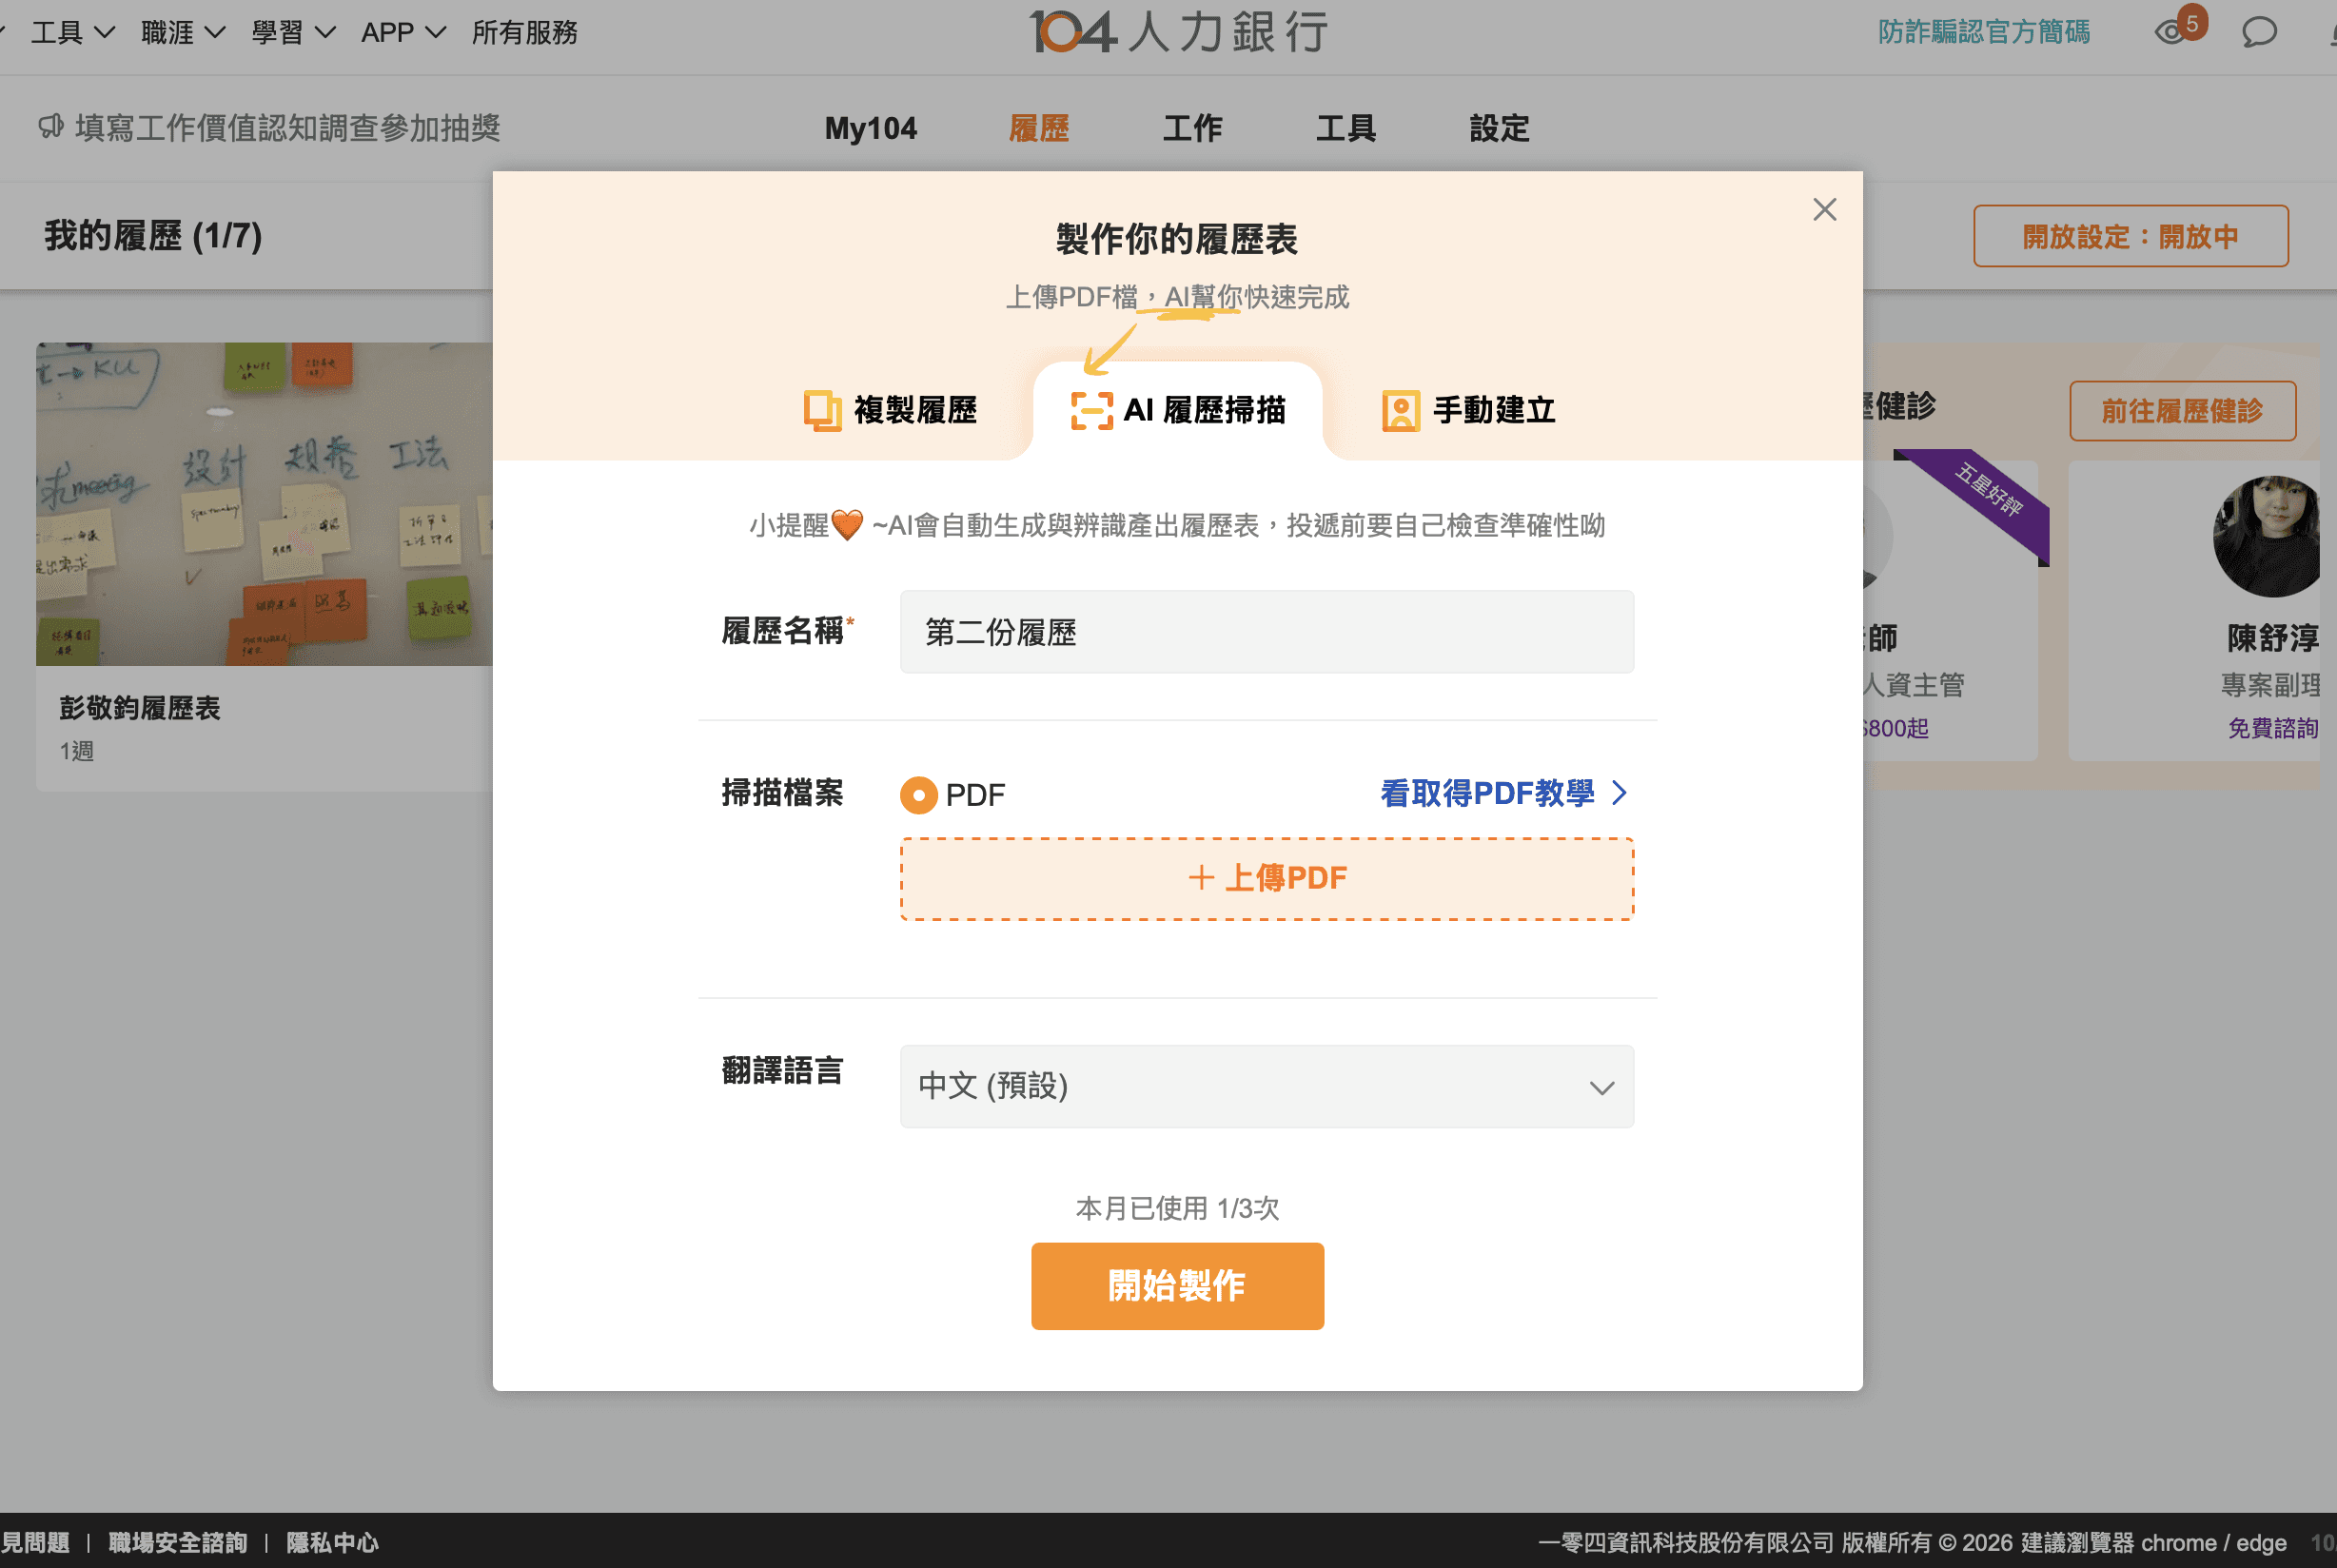Viewport: 2337px width, 1568px height.
Task: Open the chat message bubble icon
Action: 2258,32
